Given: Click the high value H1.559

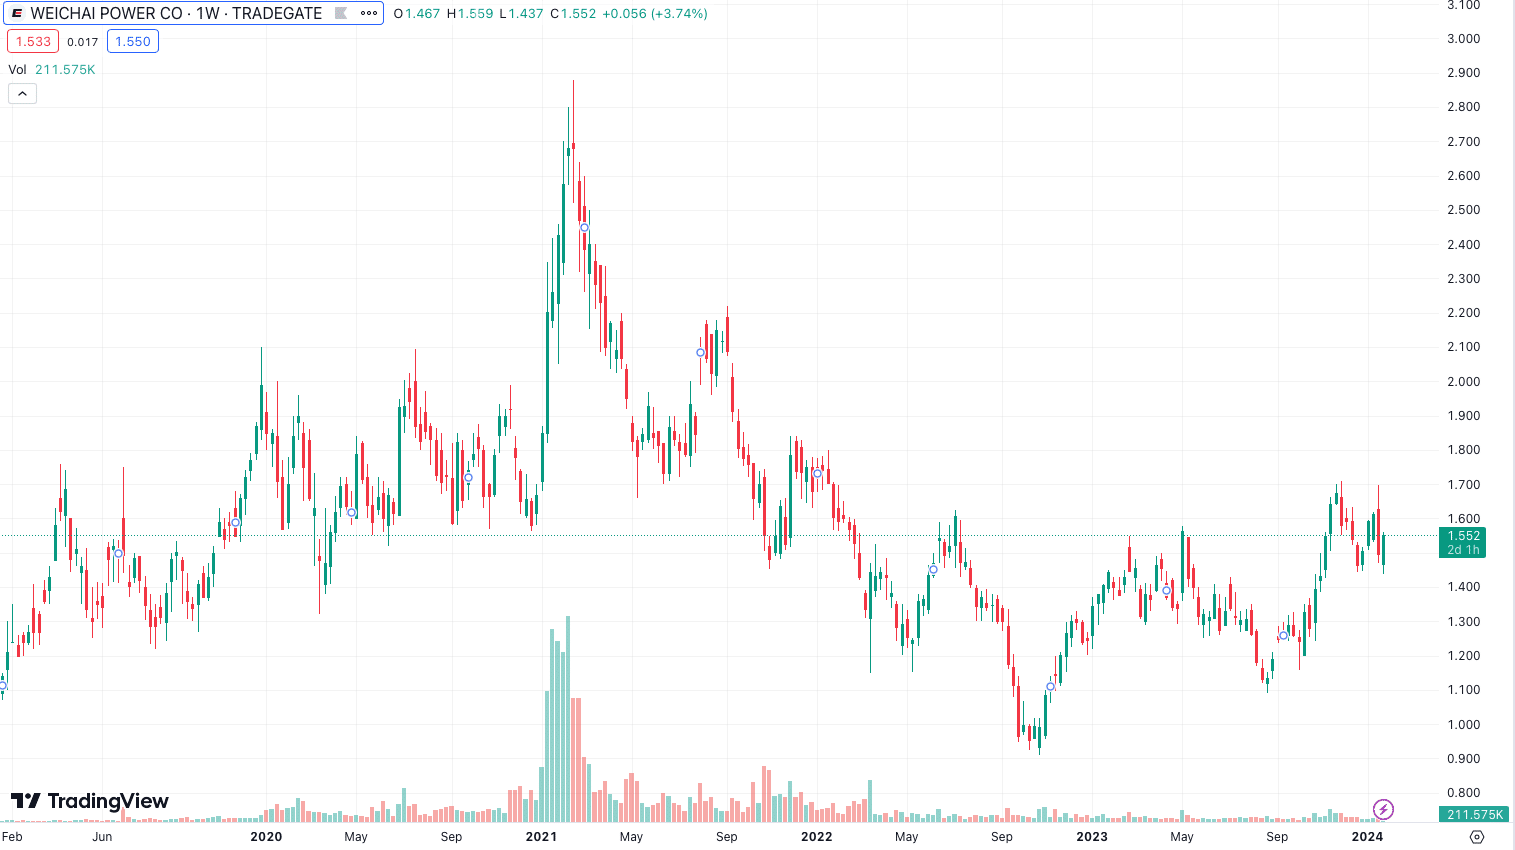Looking at the screenshot, I should pos(470,14).
